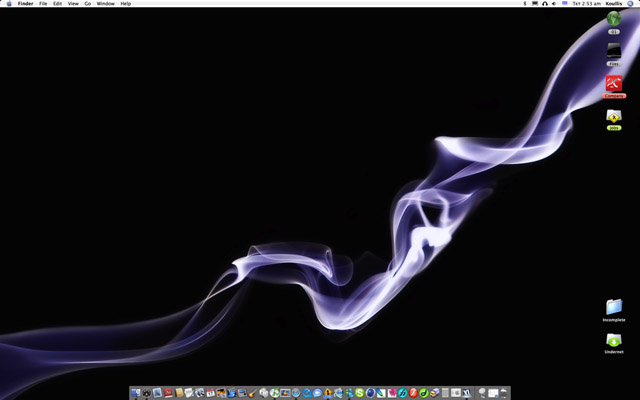
Task: Open the Koullis user switching menu
Action: (x=614, y=3)
